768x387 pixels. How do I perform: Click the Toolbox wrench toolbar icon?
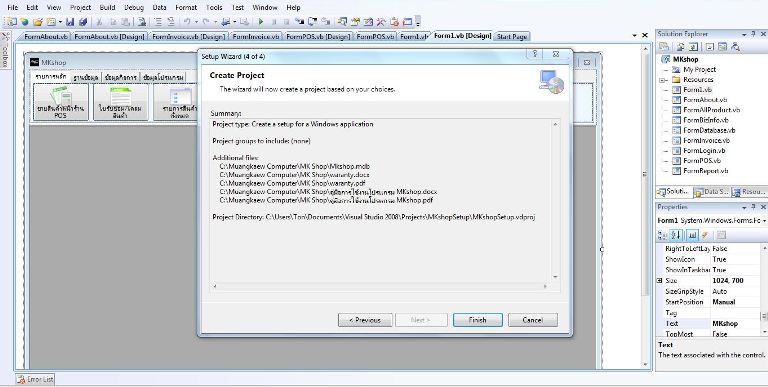point(380,22)
